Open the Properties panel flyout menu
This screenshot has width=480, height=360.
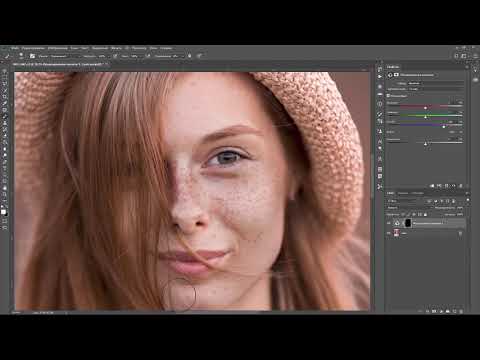pos(467,67)
